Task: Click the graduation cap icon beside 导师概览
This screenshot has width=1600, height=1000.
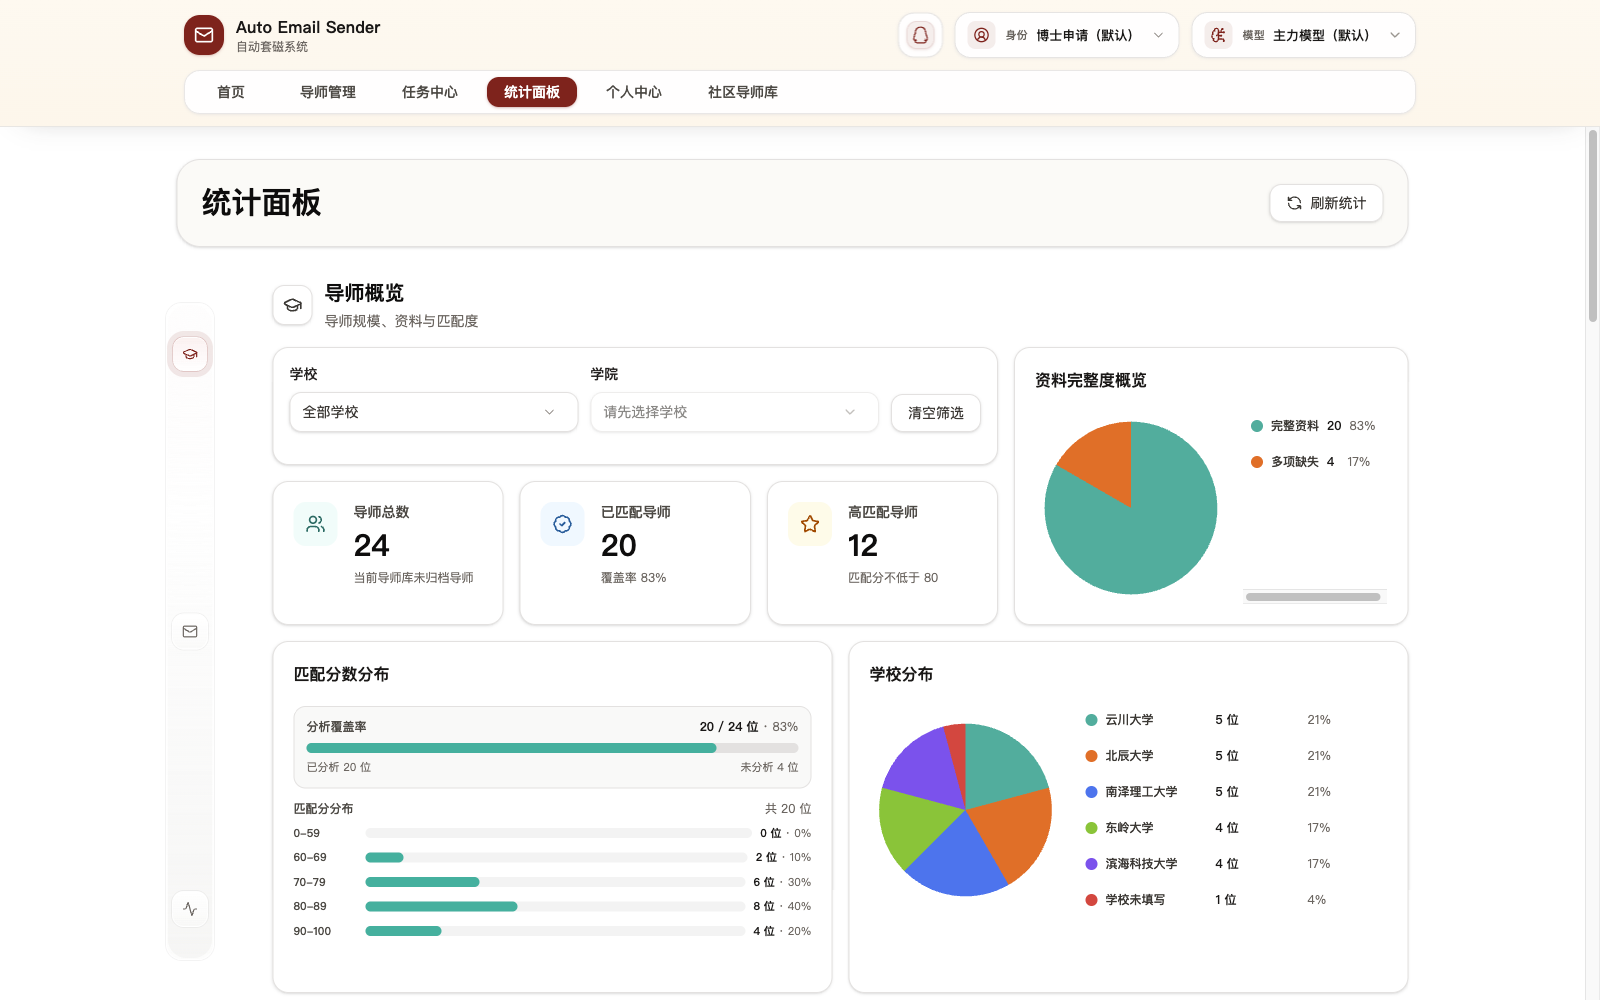Action: point(292,305)
